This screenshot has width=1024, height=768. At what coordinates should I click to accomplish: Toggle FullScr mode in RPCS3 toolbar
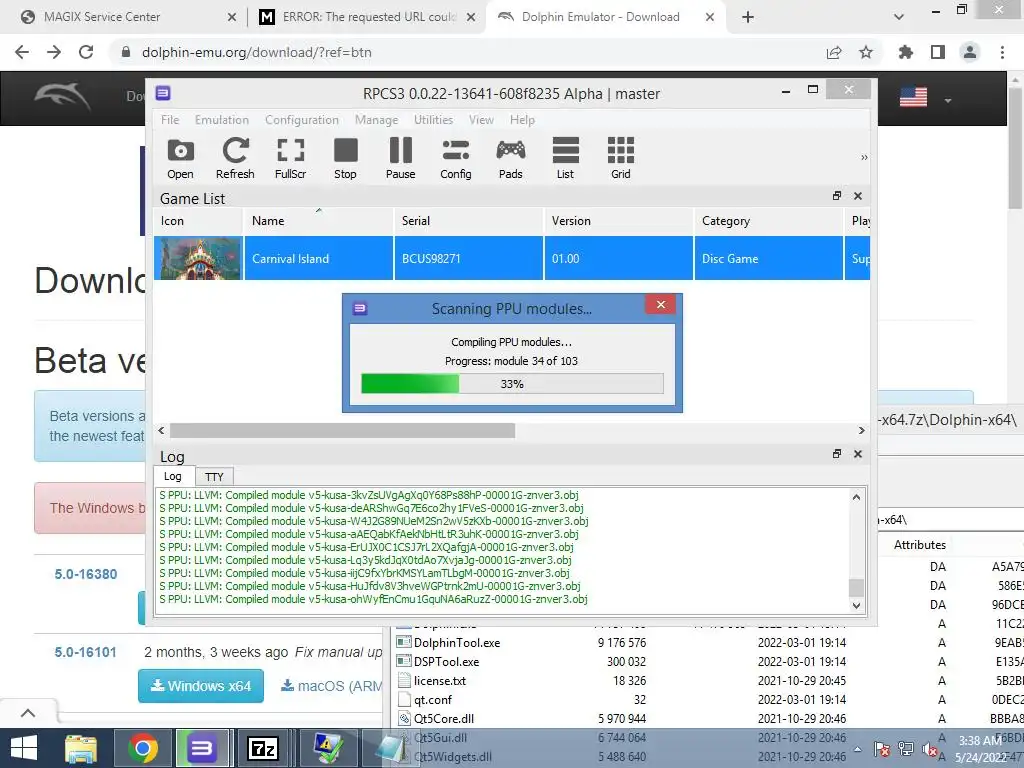click(291, 158)
